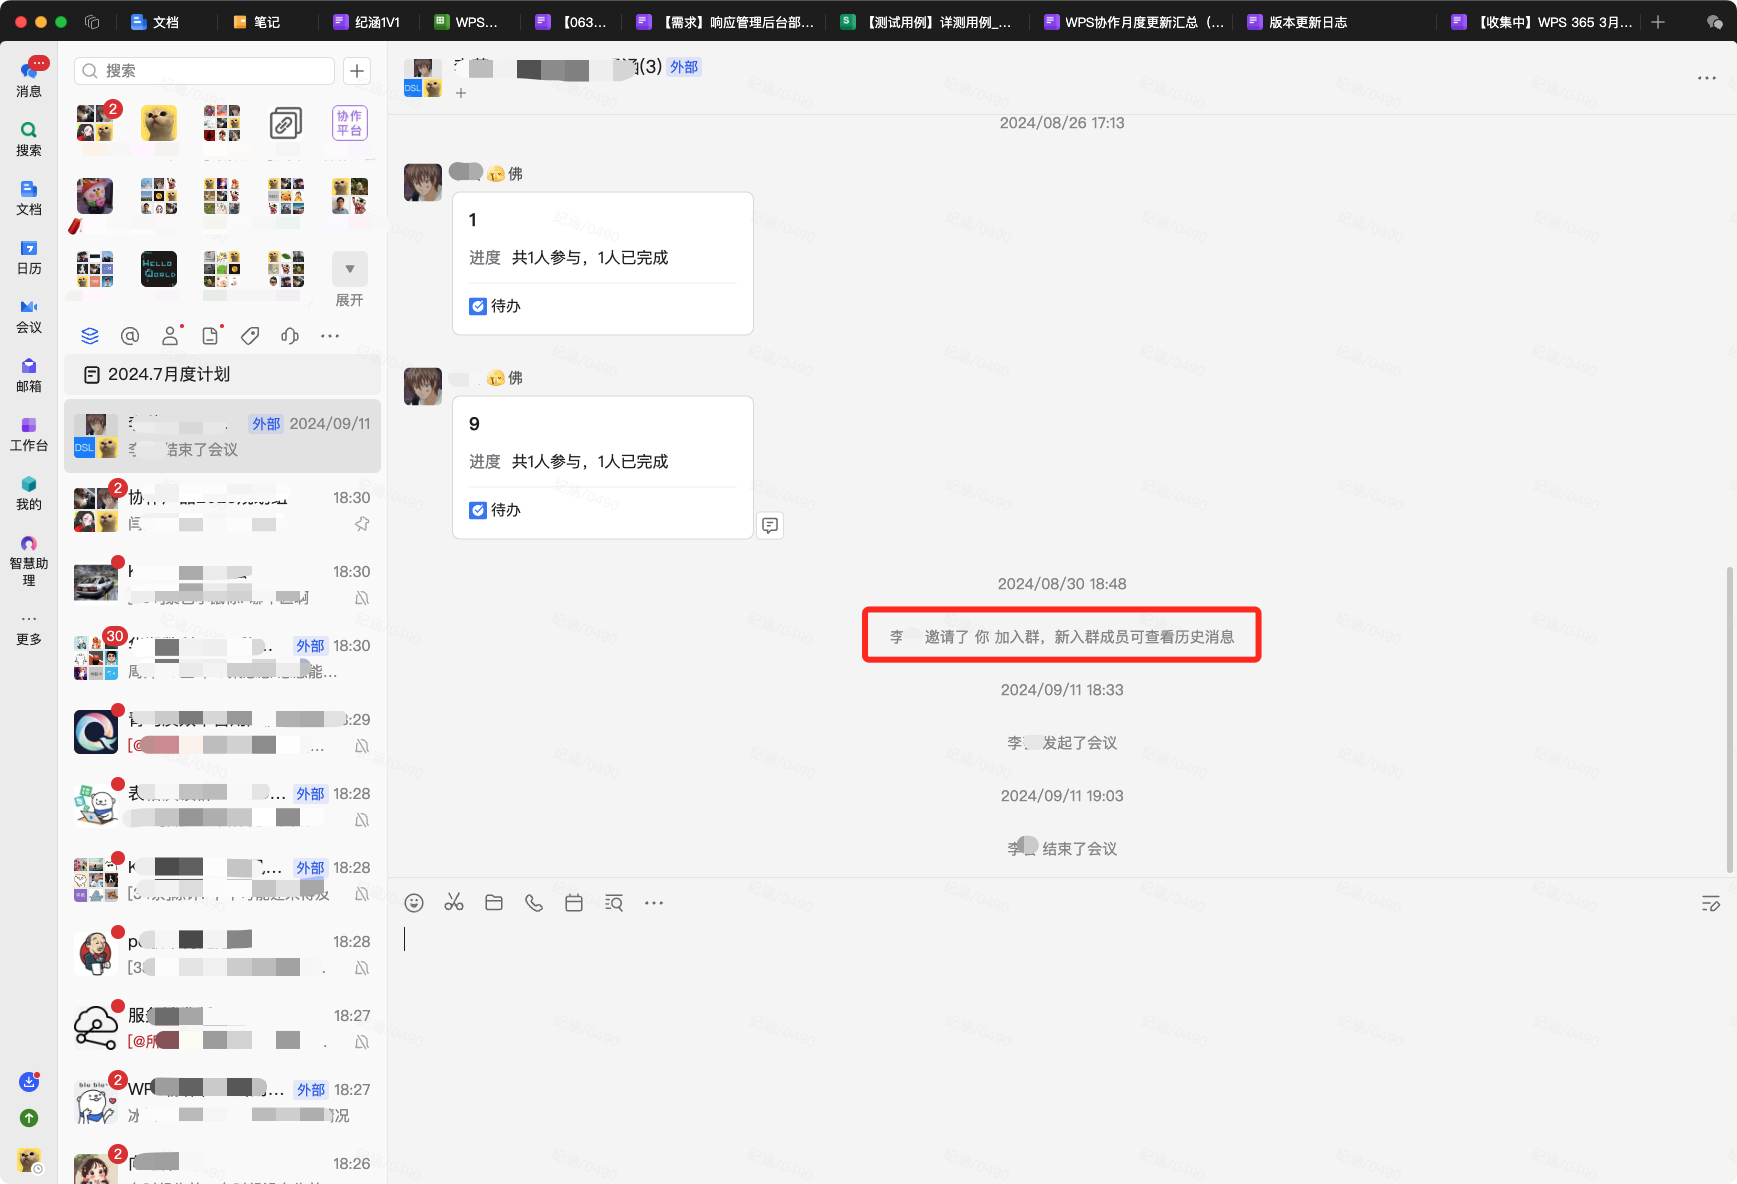Start a phone call from chat toolbar

tap(534, 903)
